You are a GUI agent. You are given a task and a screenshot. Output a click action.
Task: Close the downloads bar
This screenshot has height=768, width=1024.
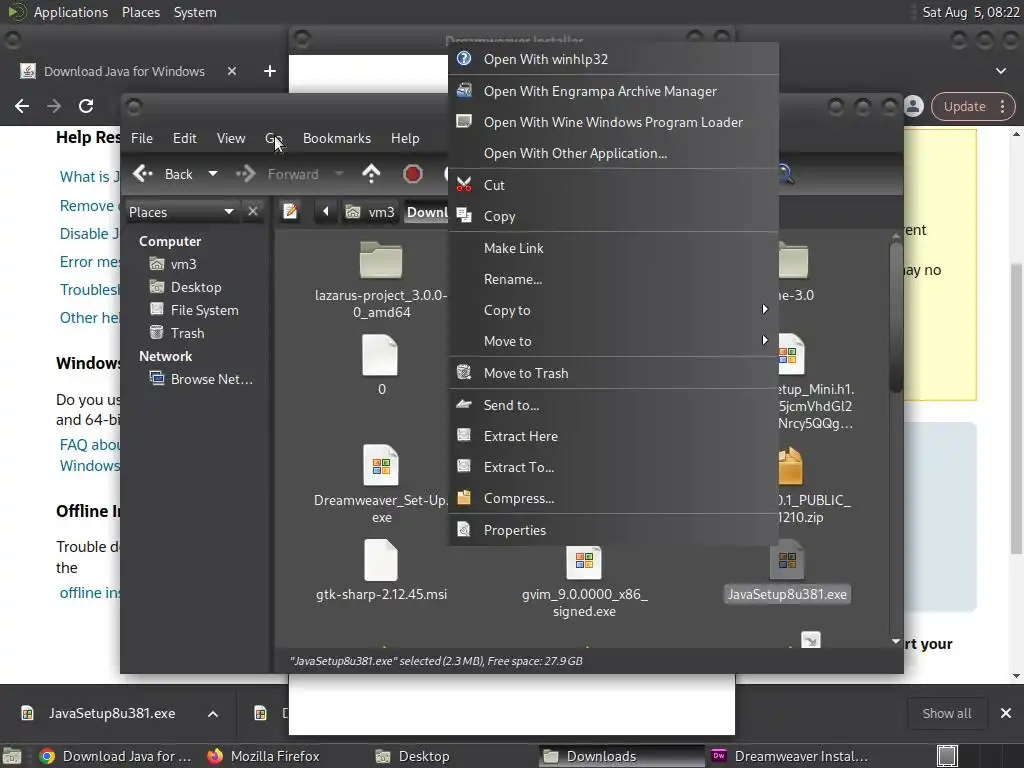coord(1006,714)
